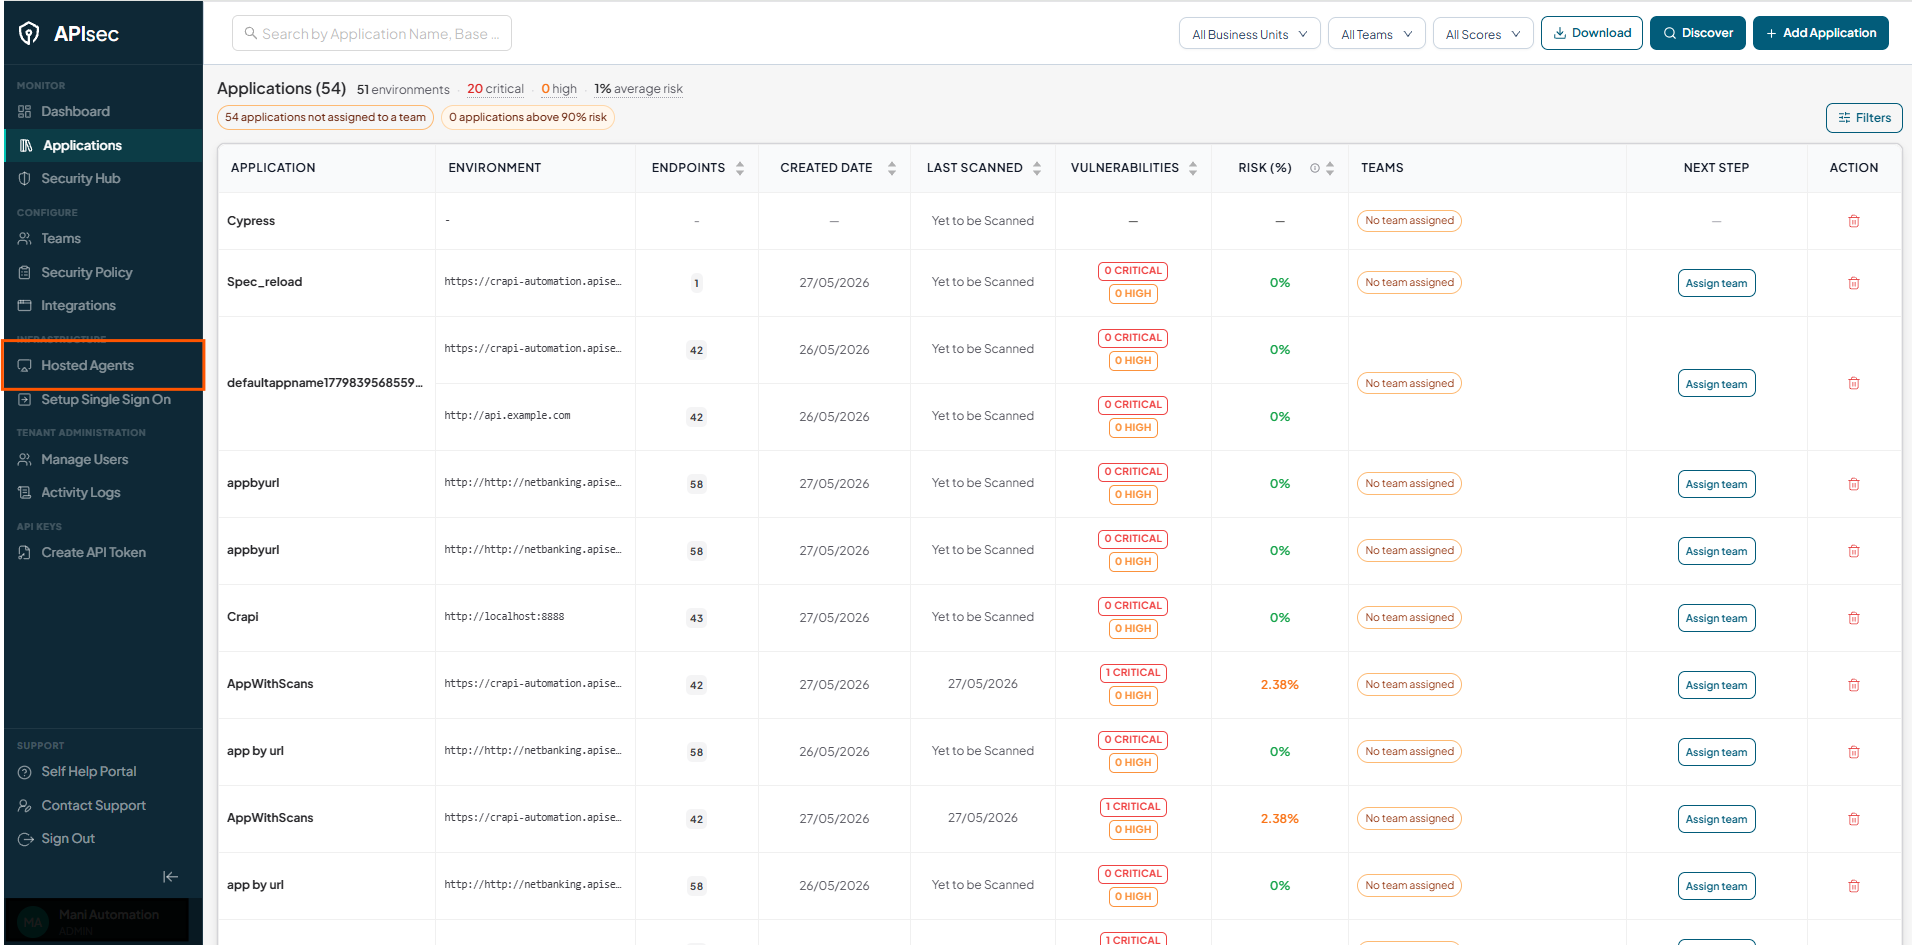Sort by the Endpoints column arrows
The image size is (1912, 945).
click(740, 168)
